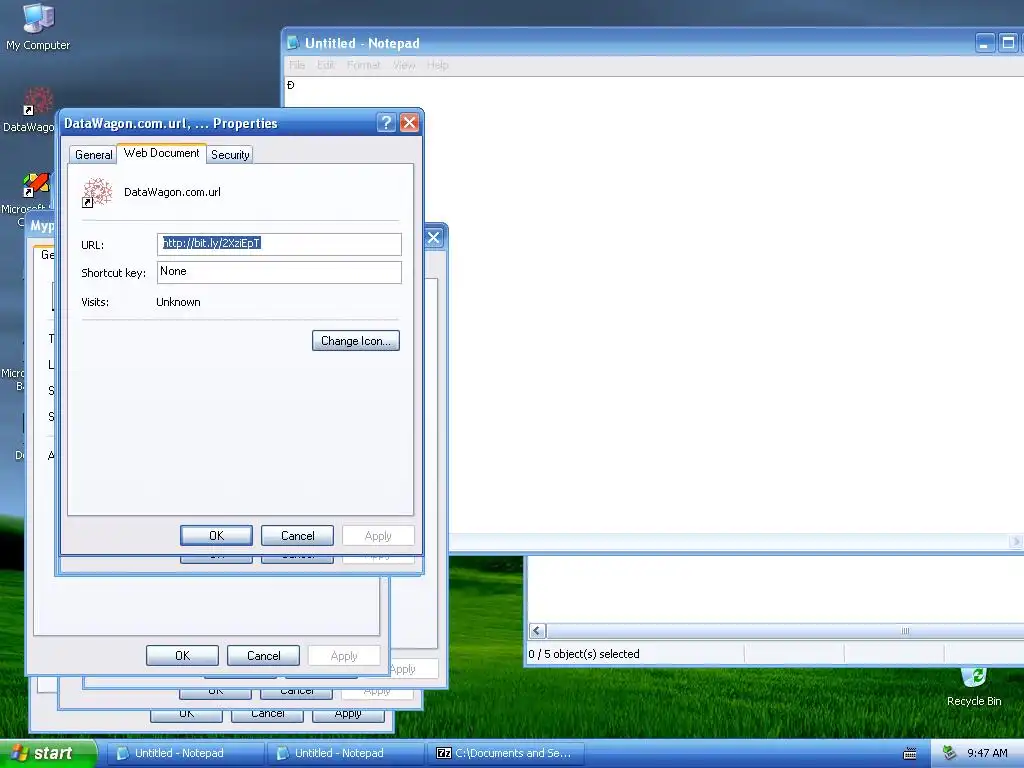The height and width of the screenshot is (768, 1024).
Task: Click Cancel in the Myp... dialog behind
Action: click(x=263, y=656)
